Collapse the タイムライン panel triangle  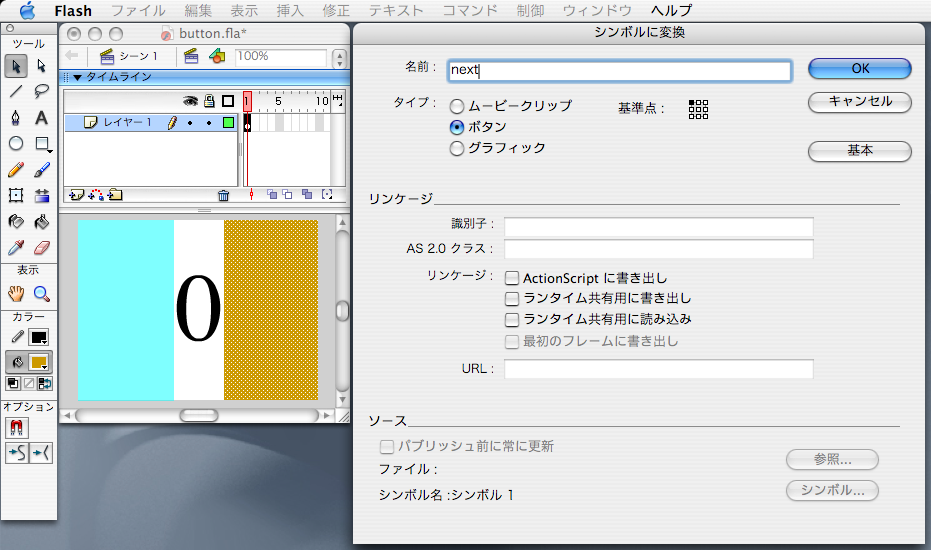(77, 77)
